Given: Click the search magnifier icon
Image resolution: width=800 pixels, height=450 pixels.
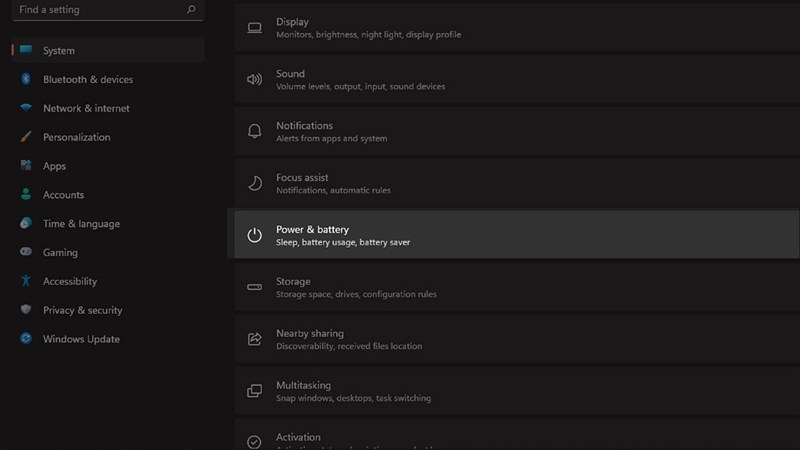Looking at the screenshot, I should pos(191,9).
